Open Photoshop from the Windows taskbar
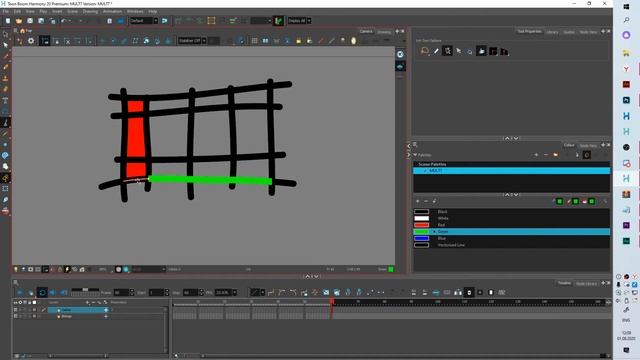This screenshot has width=640, height=360. click(x=627, y=100)
